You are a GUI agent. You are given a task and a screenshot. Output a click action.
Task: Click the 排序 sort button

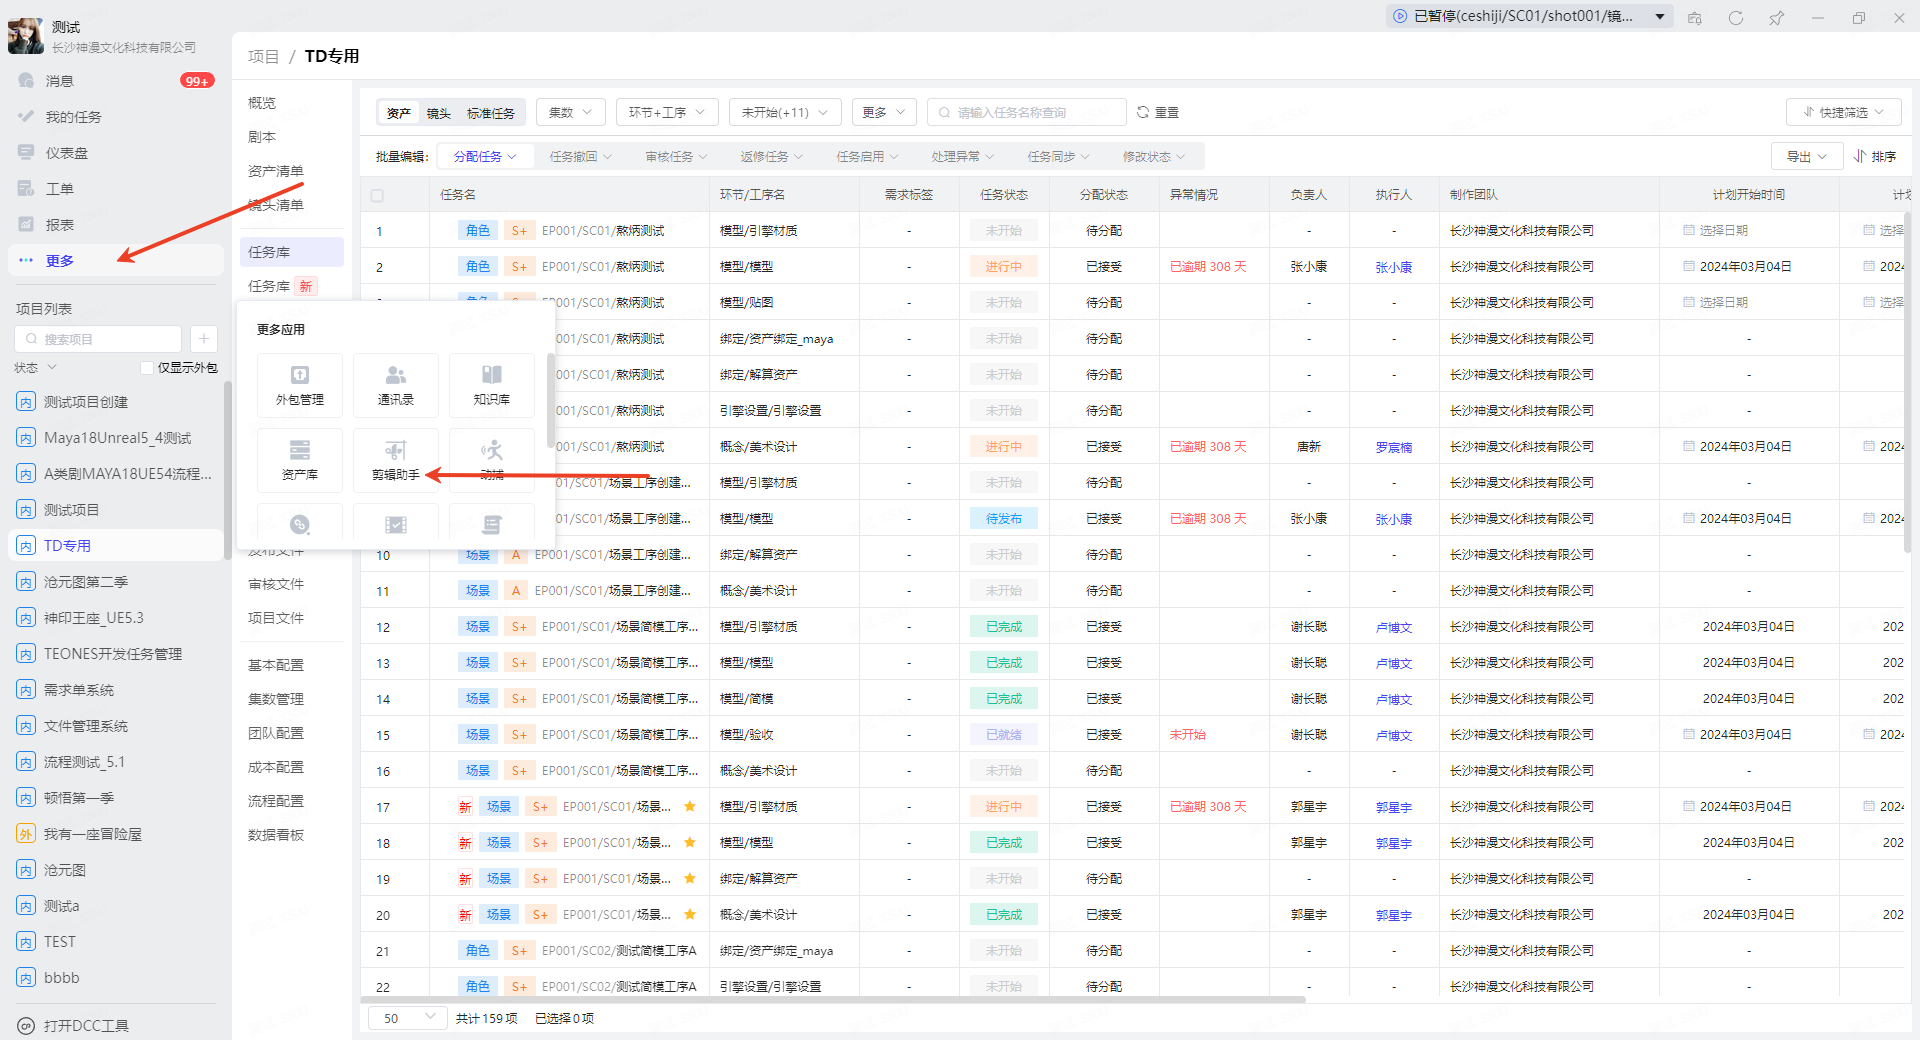[1874, 157]
